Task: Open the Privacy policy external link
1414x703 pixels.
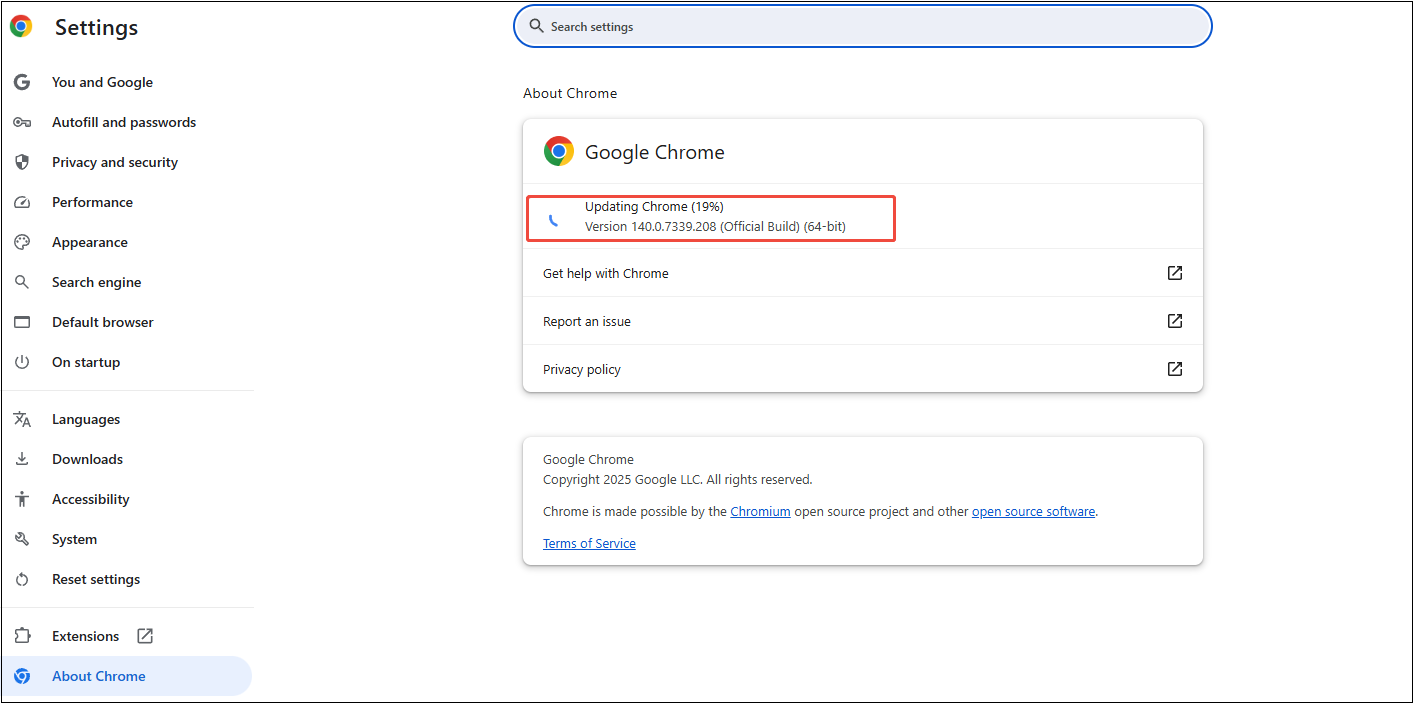Action: click(1173, 368)
